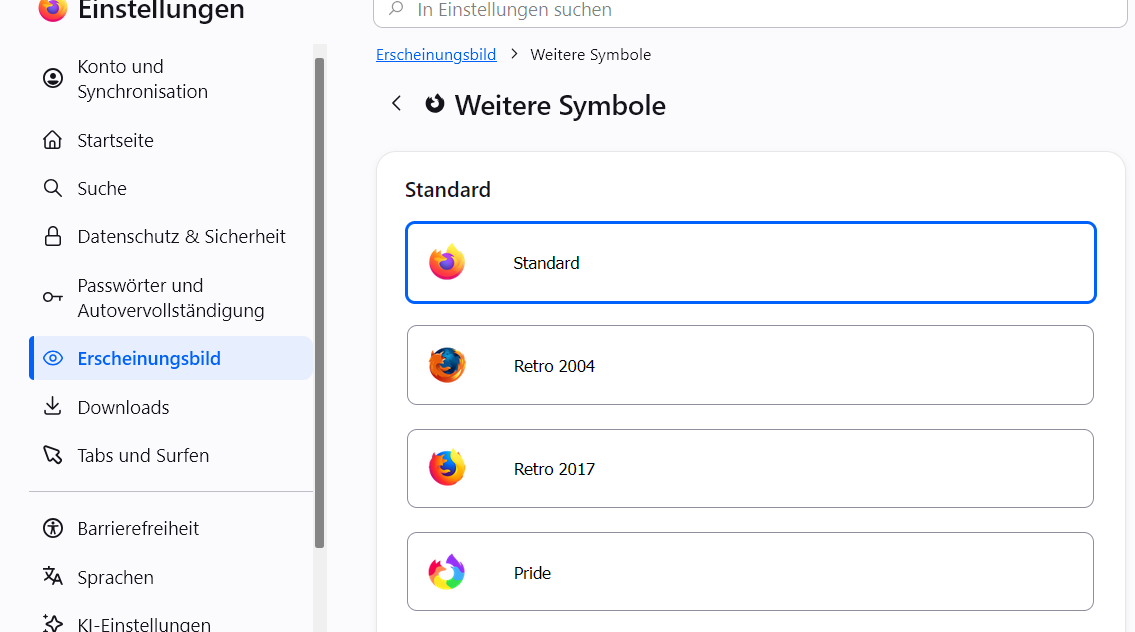Click the In Einstellungen suchen search field
Viewport: 1135px width, 632px height.
pyautogui.click(x=750, y=10)
